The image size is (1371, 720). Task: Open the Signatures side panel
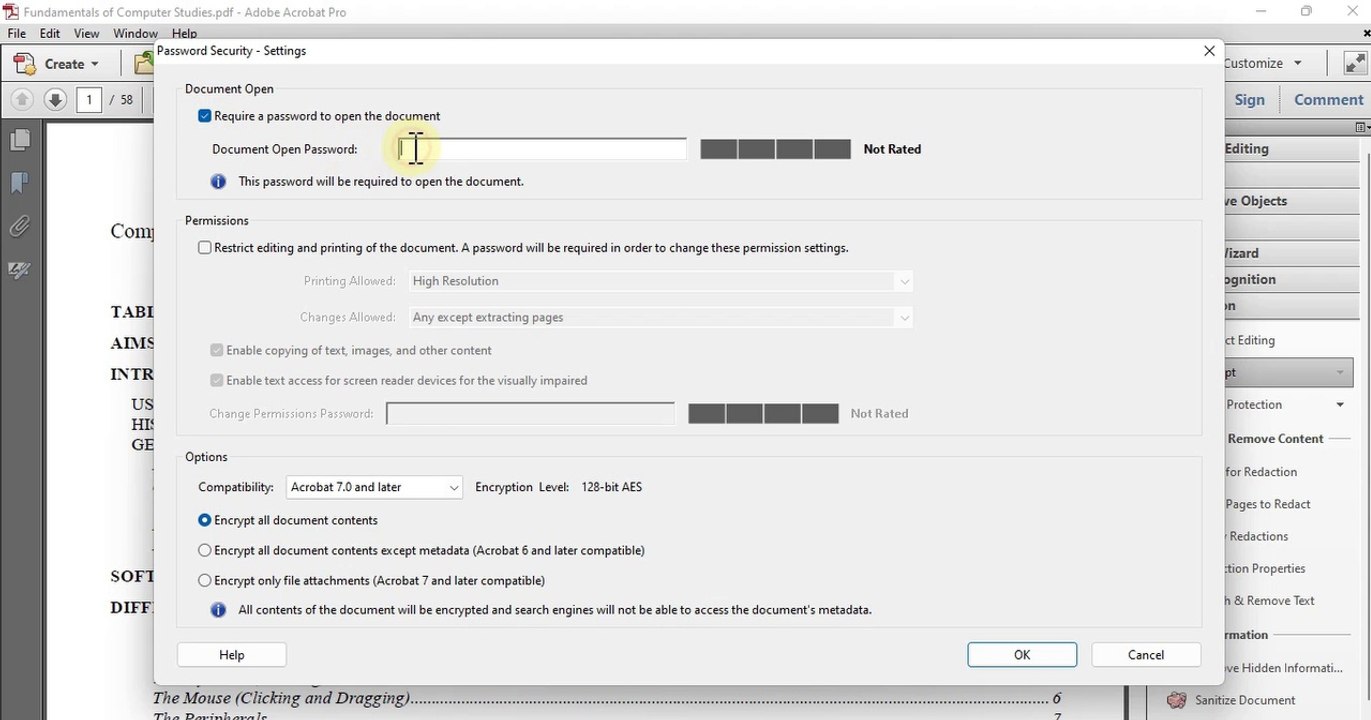(x=19, y=270)
